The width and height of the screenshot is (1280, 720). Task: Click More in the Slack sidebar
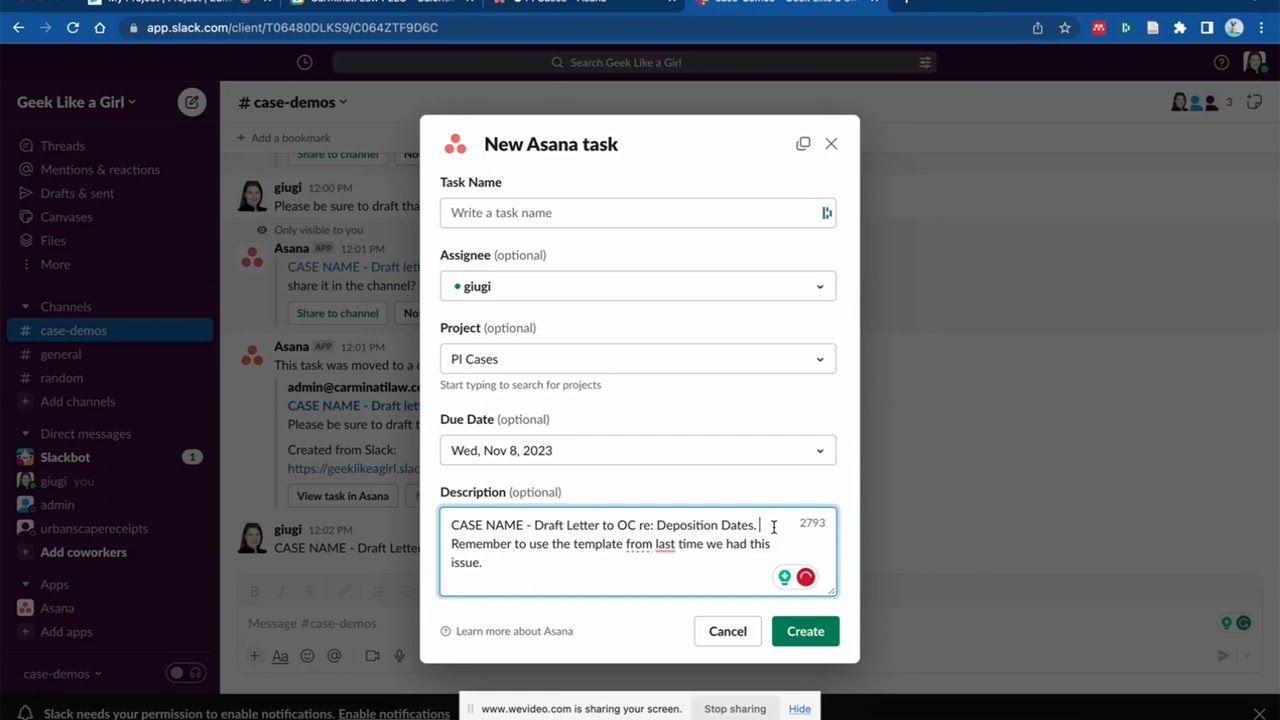tap(55, 265)
